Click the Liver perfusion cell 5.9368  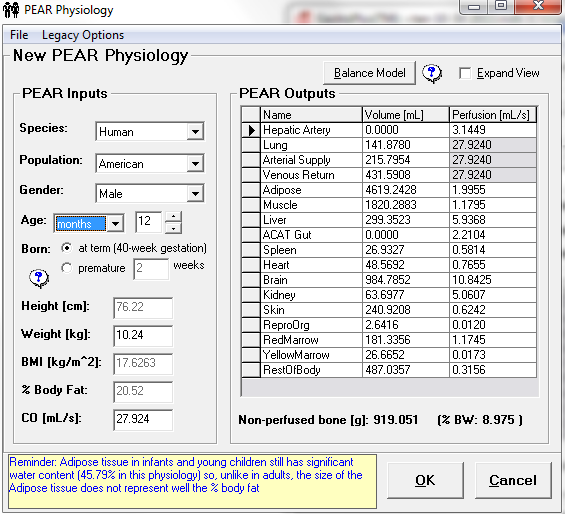(493, 220)
